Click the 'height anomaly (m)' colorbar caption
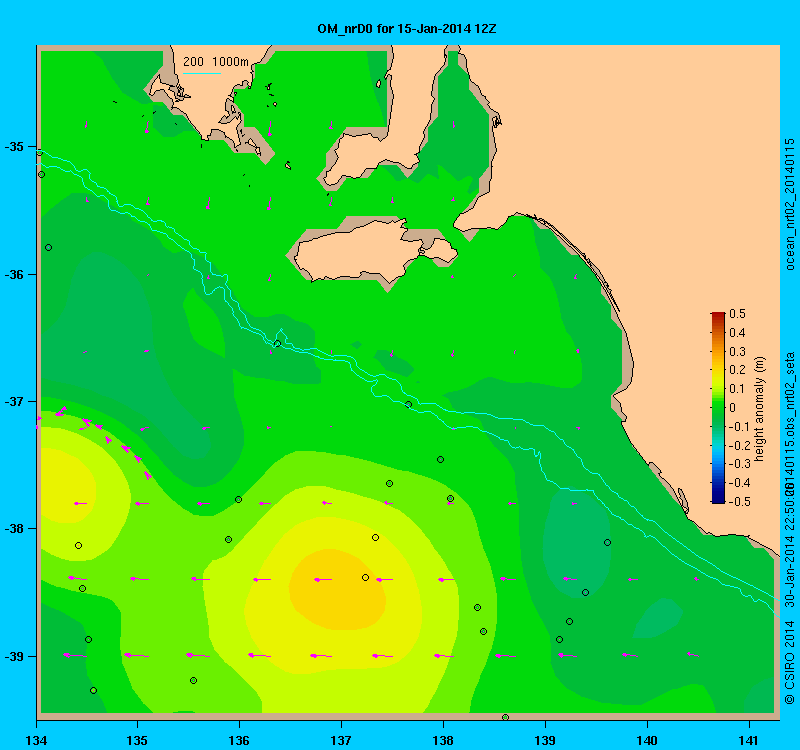Viewport: 800px width, 750px height. pyautogui.click(x=760, y=409)
